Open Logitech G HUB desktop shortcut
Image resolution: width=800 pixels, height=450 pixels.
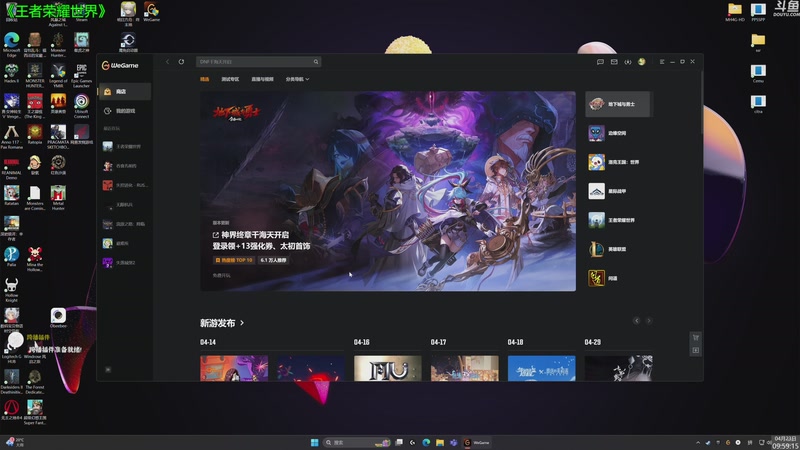[11, 349]
